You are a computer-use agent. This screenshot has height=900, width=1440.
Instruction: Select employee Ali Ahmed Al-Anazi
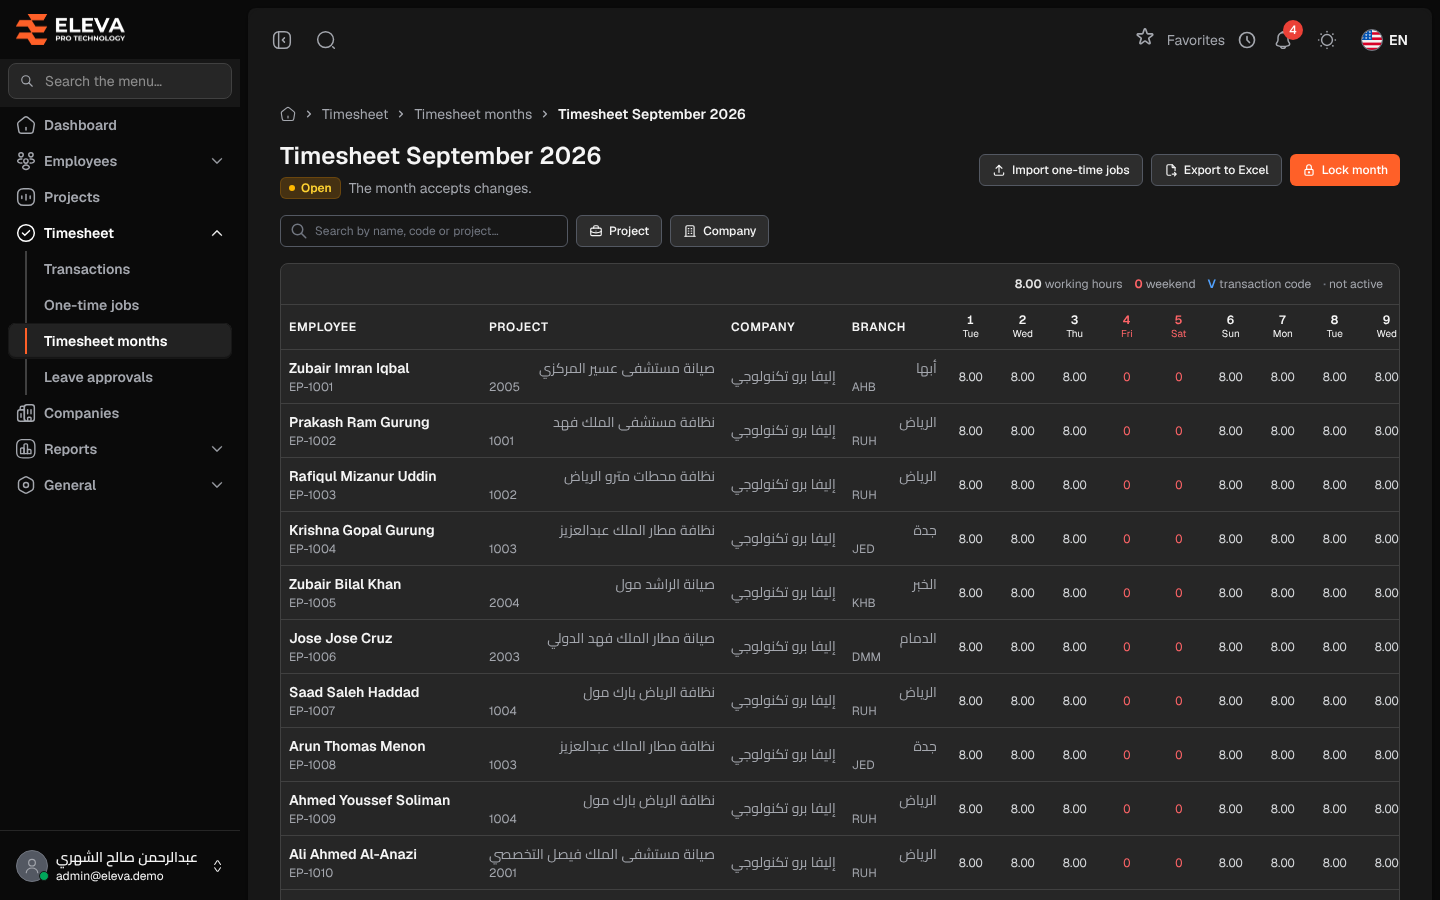[x=353, y=854]
